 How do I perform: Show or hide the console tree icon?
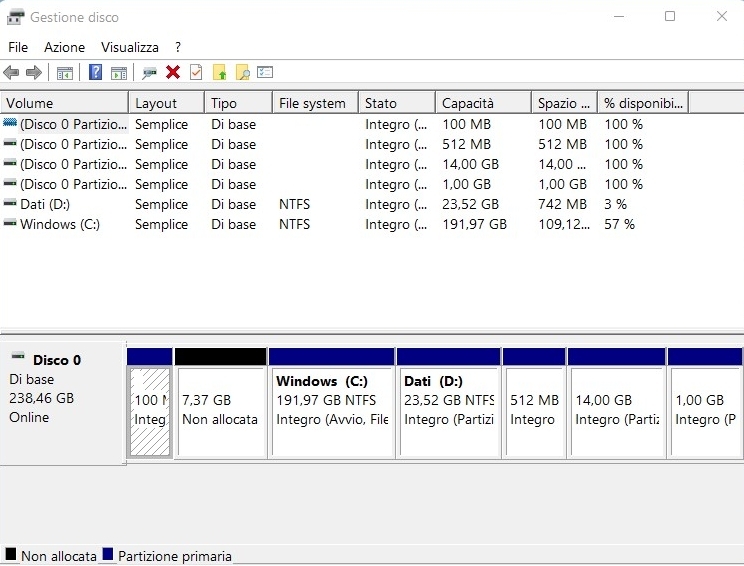[65, 73]
